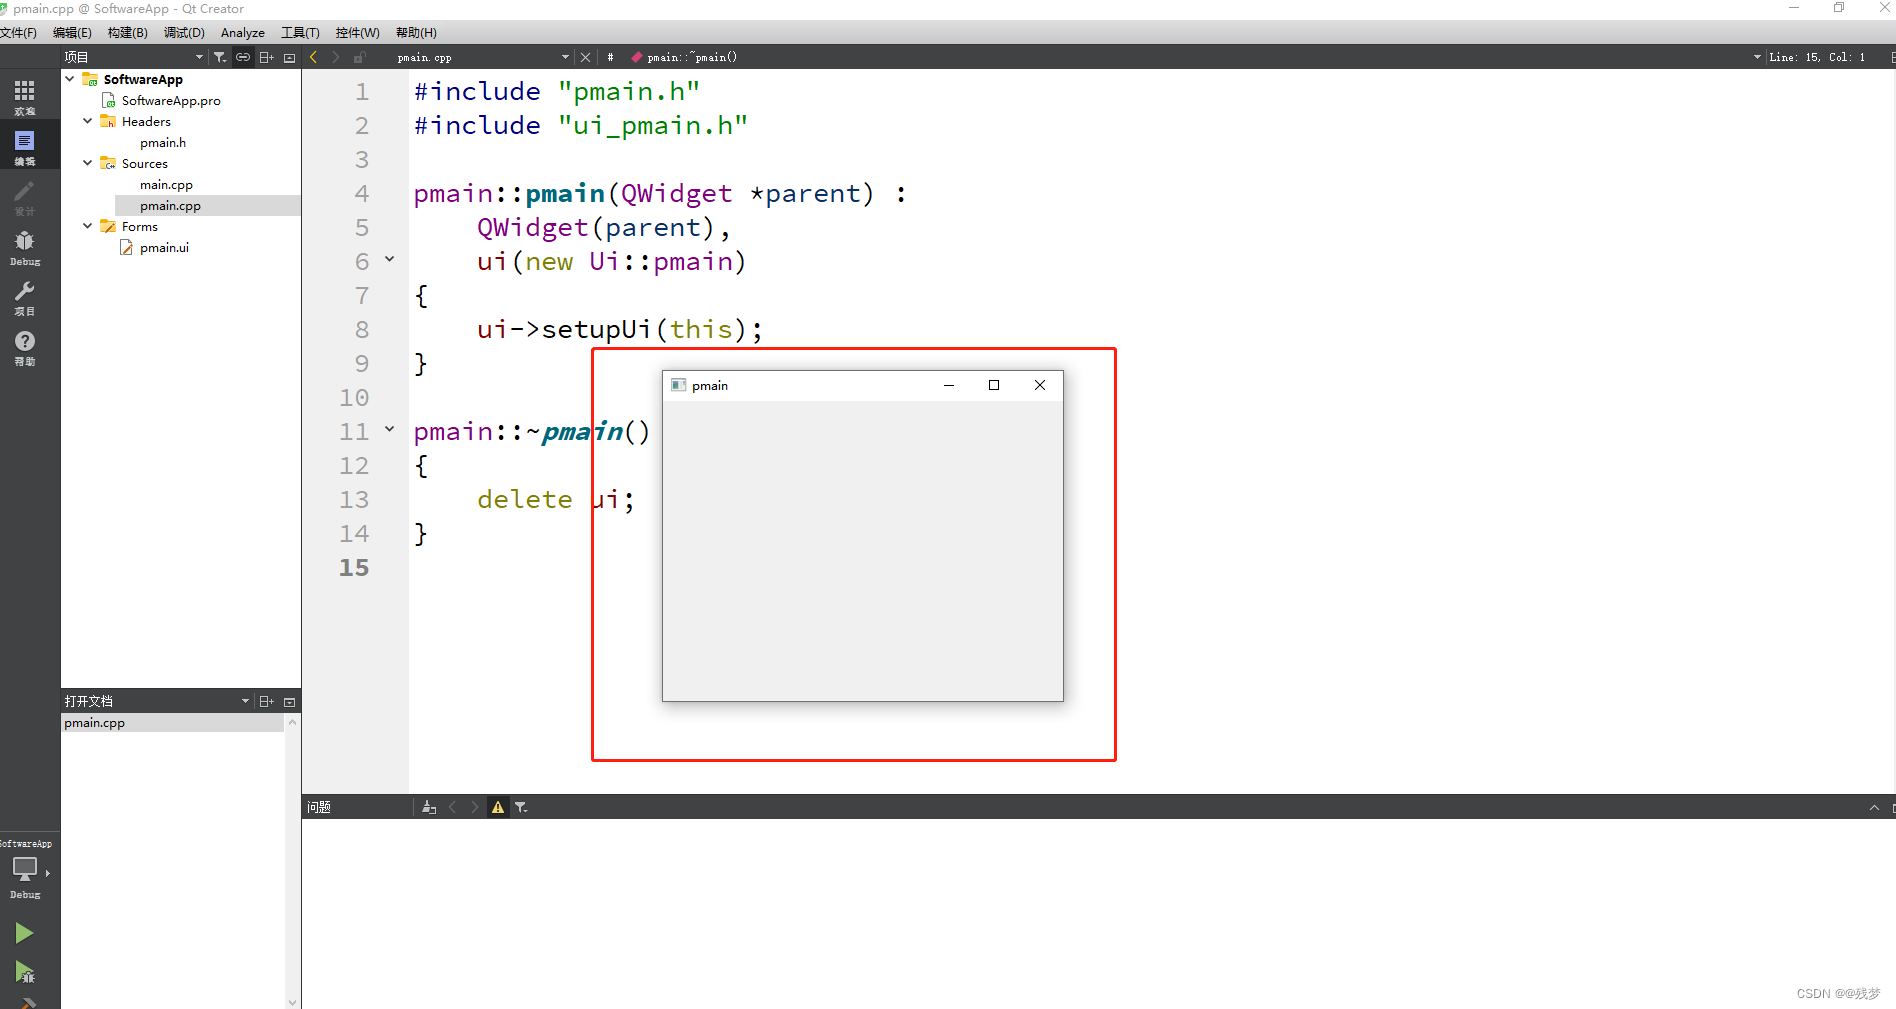Split the Open Documents panel
The image size is (1896, 1009).
(266, 701)
